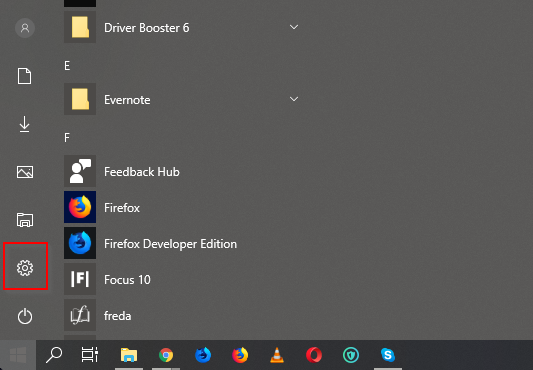Click the Firefox Developer Edition label
The image size is (533, 370).
(x=170, y=244)
